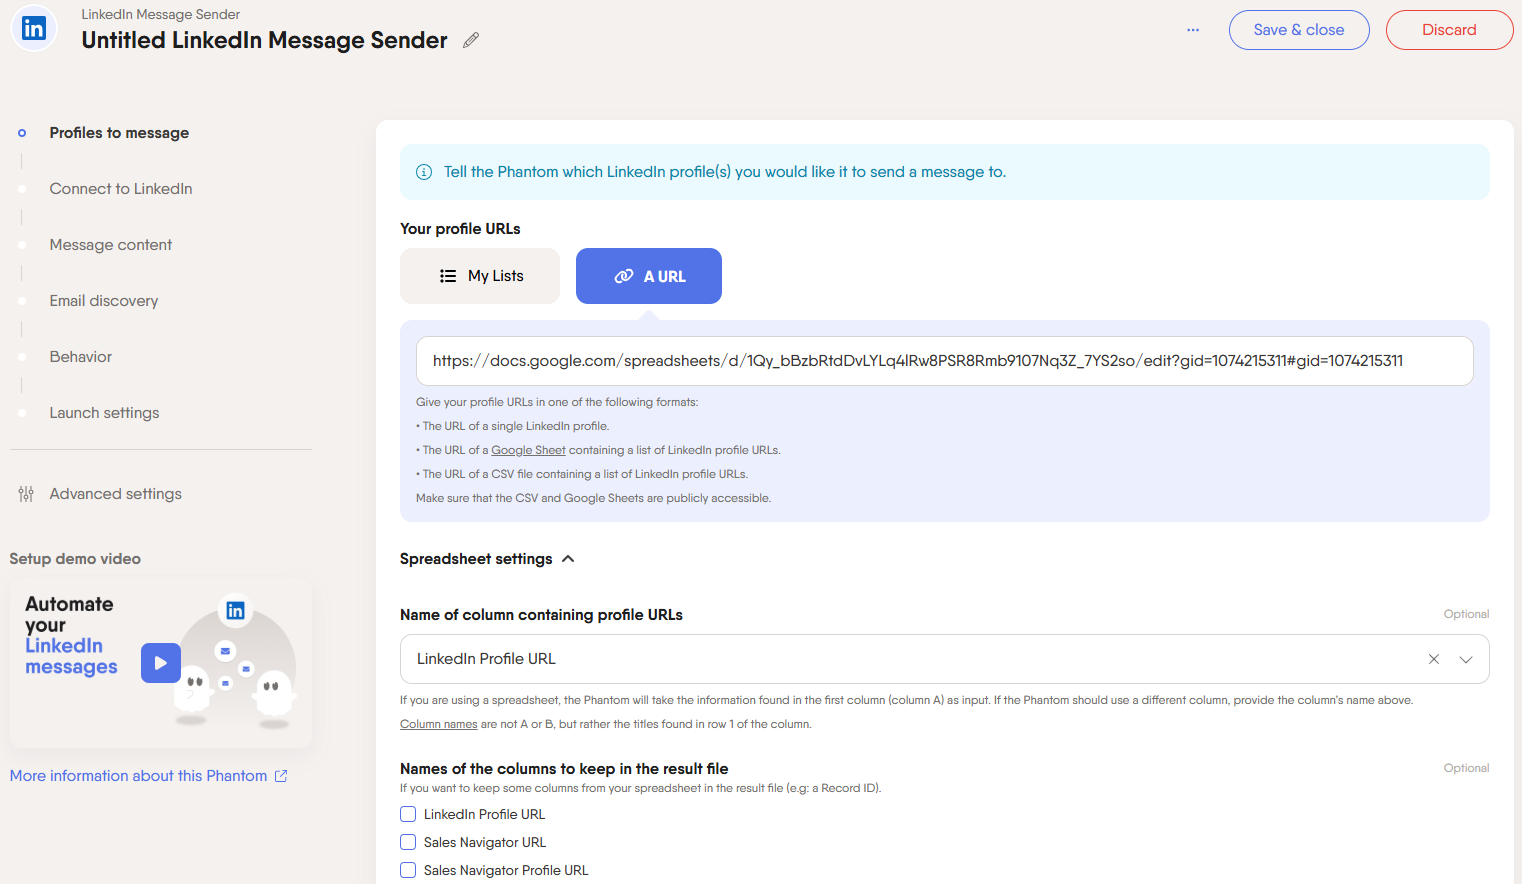This screenshot has width=1522, height=884.
Task: Go to Message content step
Action: tap(111, 245)
